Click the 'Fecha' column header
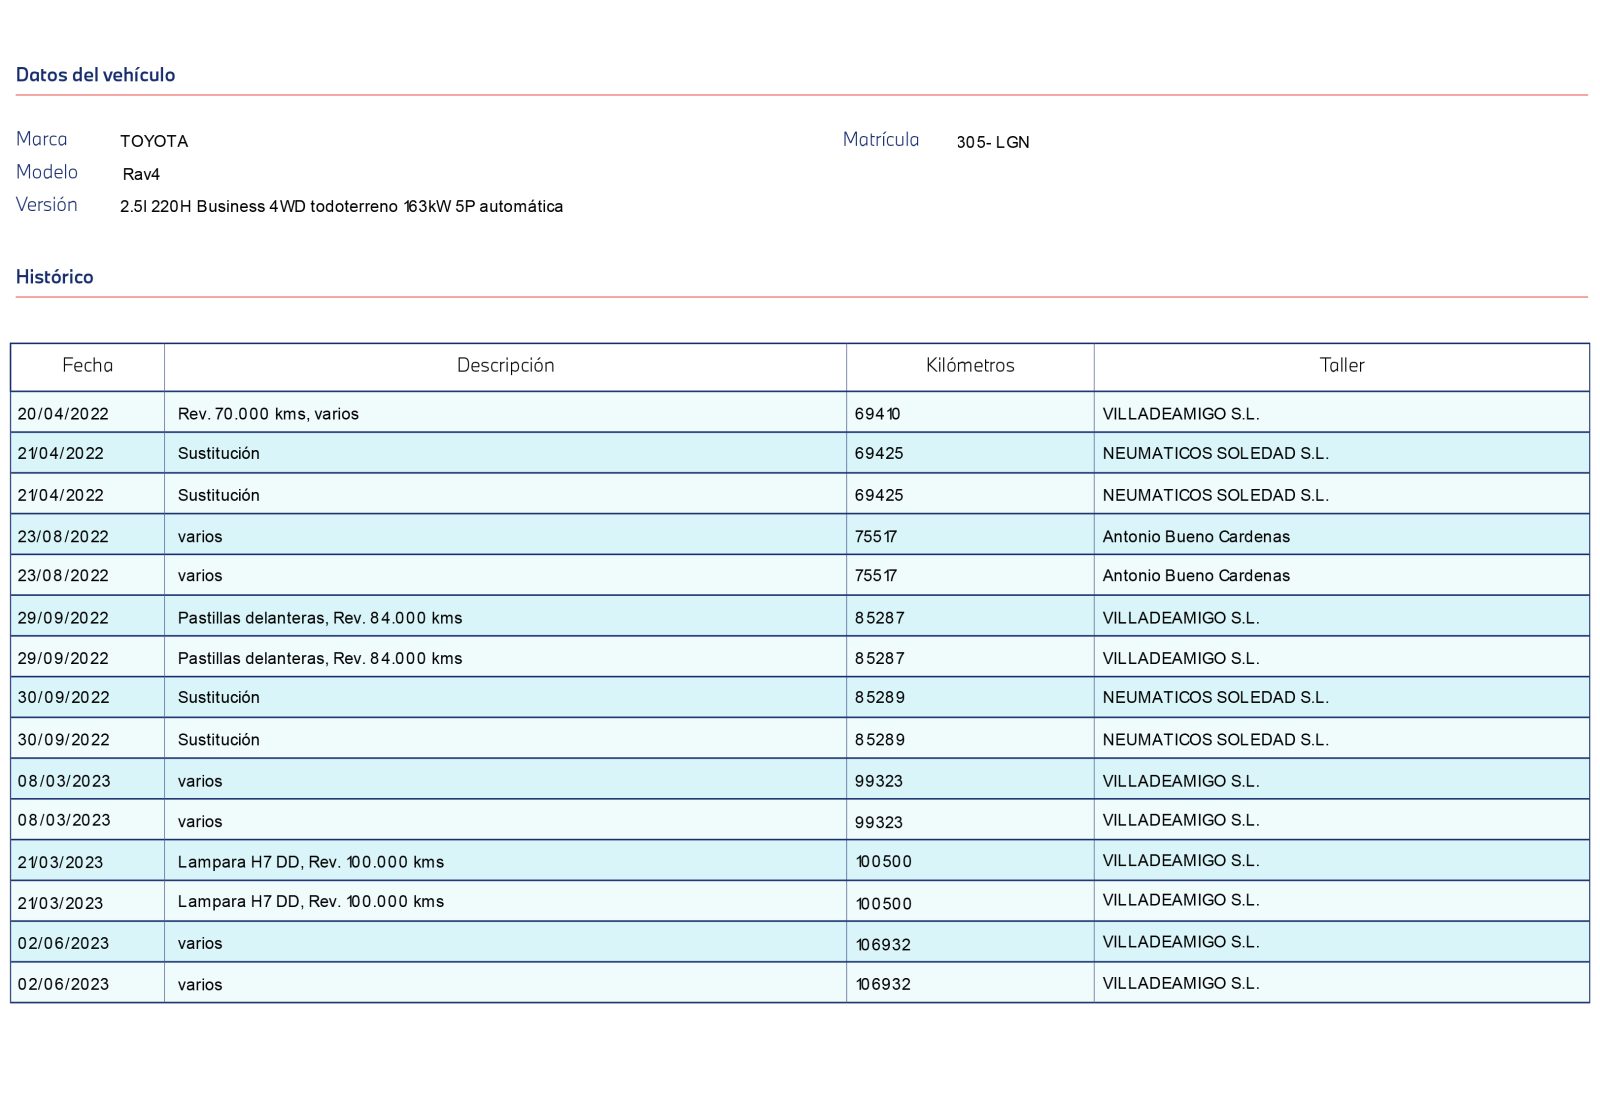Screen dimensions: 1600x1117 click(88, 366)
